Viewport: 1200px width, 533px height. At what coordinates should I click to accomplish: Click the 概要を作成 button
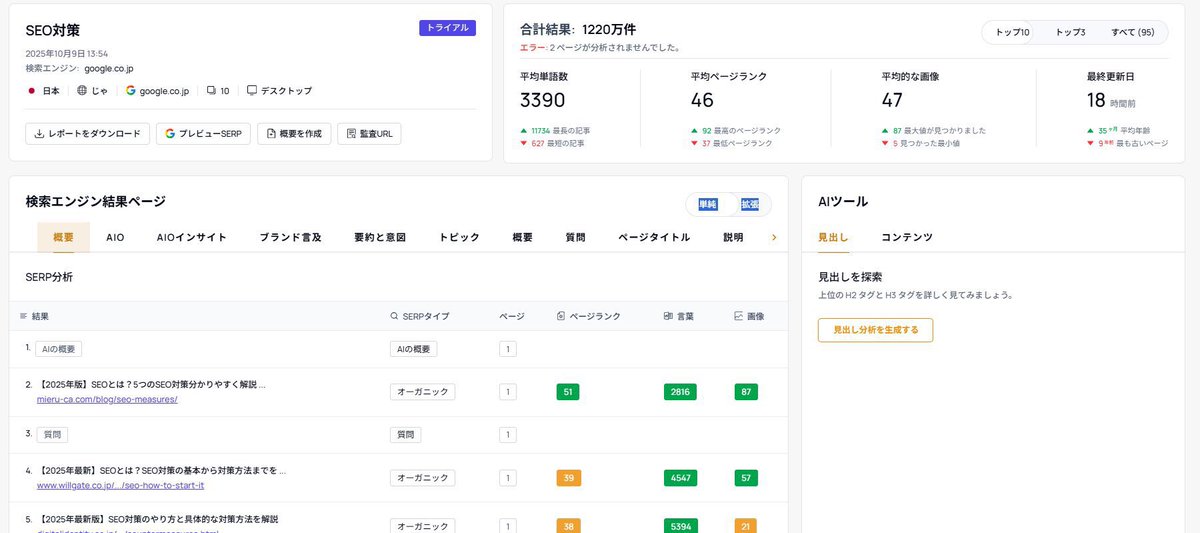pos(294,133)
